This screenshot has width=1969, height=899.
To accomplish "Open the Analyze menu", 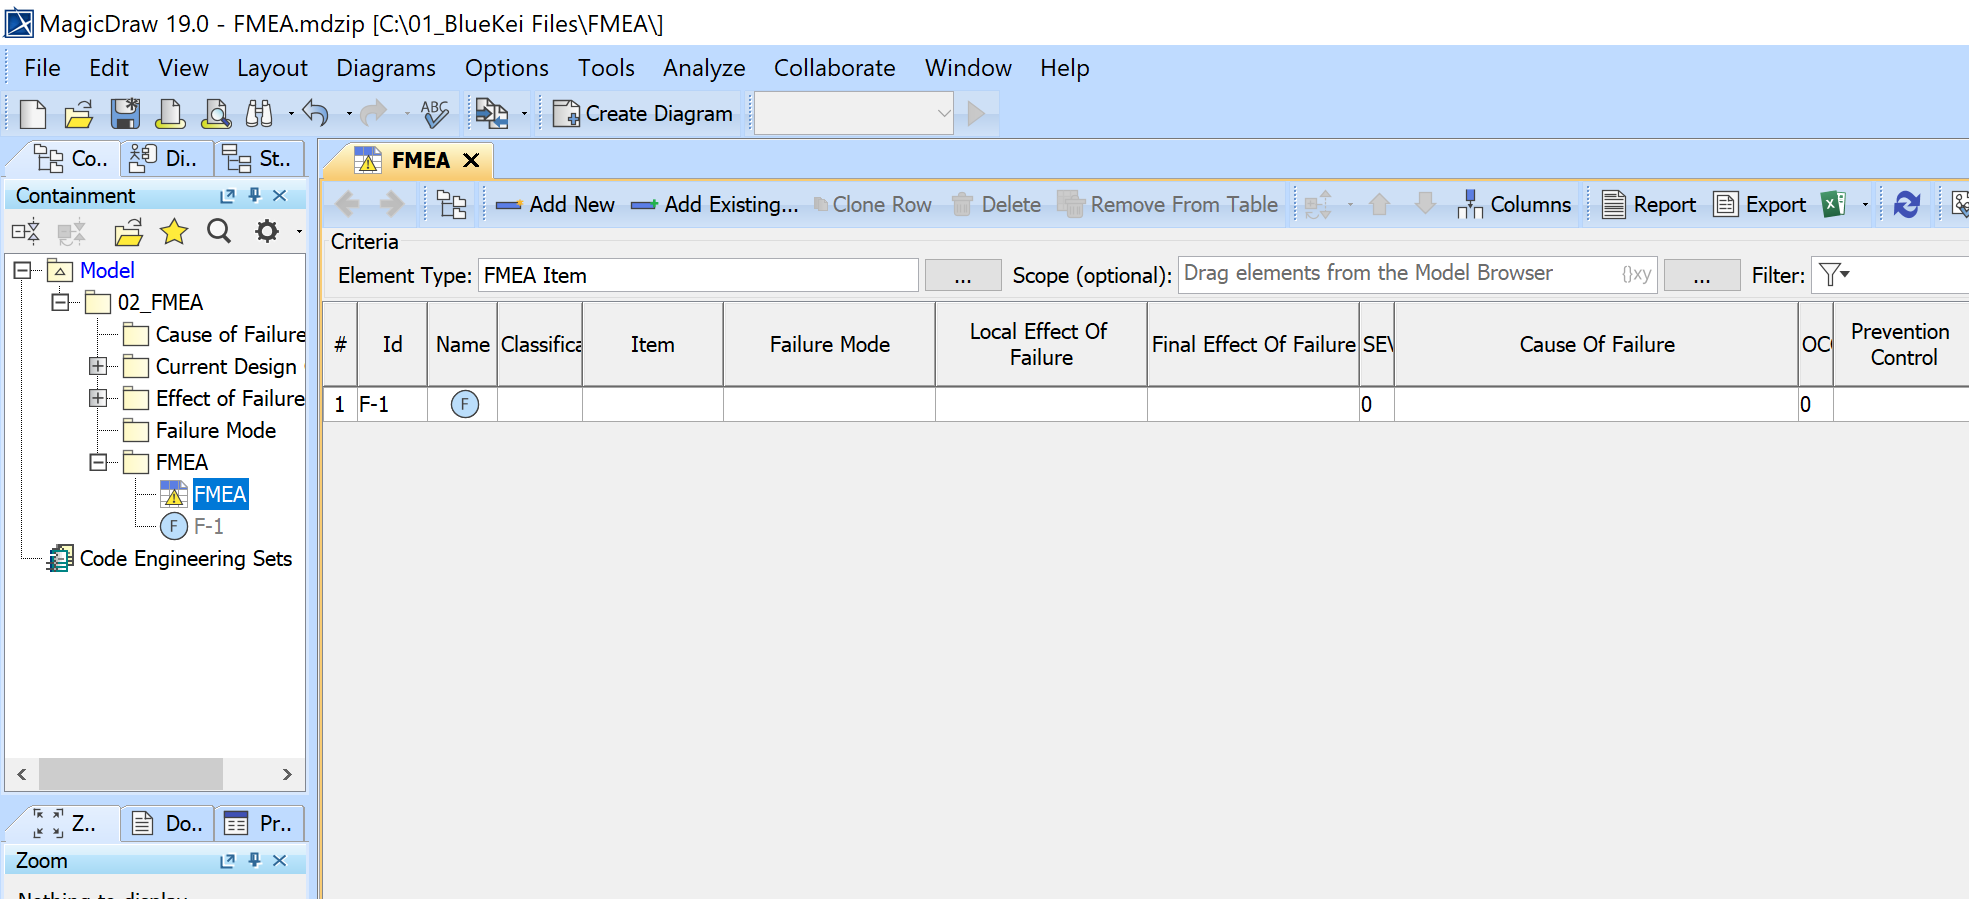I will click(x=704, y=68).
